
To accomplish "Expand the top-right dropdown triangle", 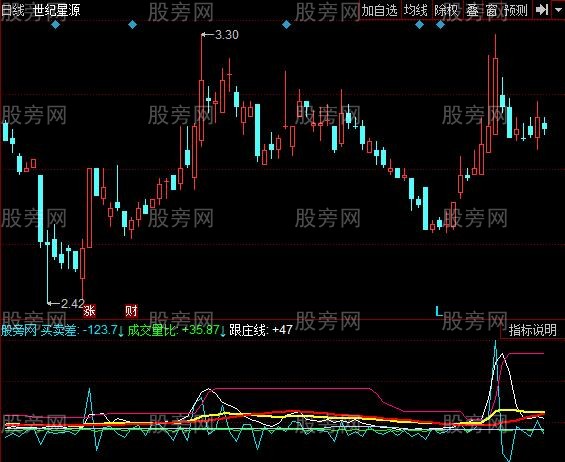I will (x=558, y=10).
